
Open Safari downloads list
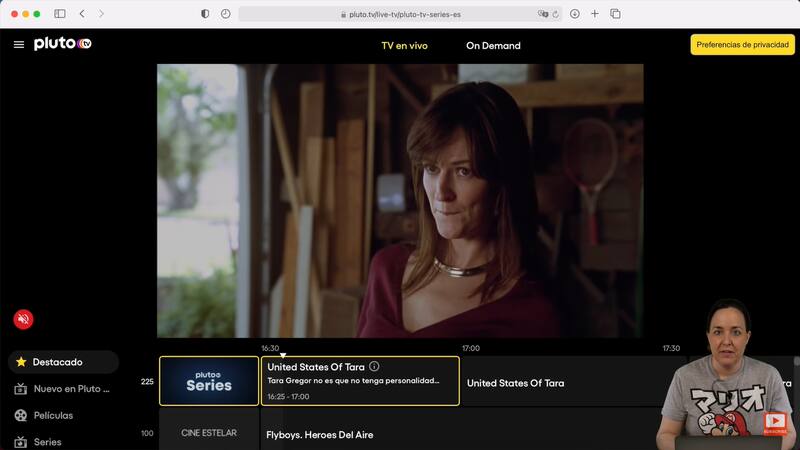tap(574, 14)
